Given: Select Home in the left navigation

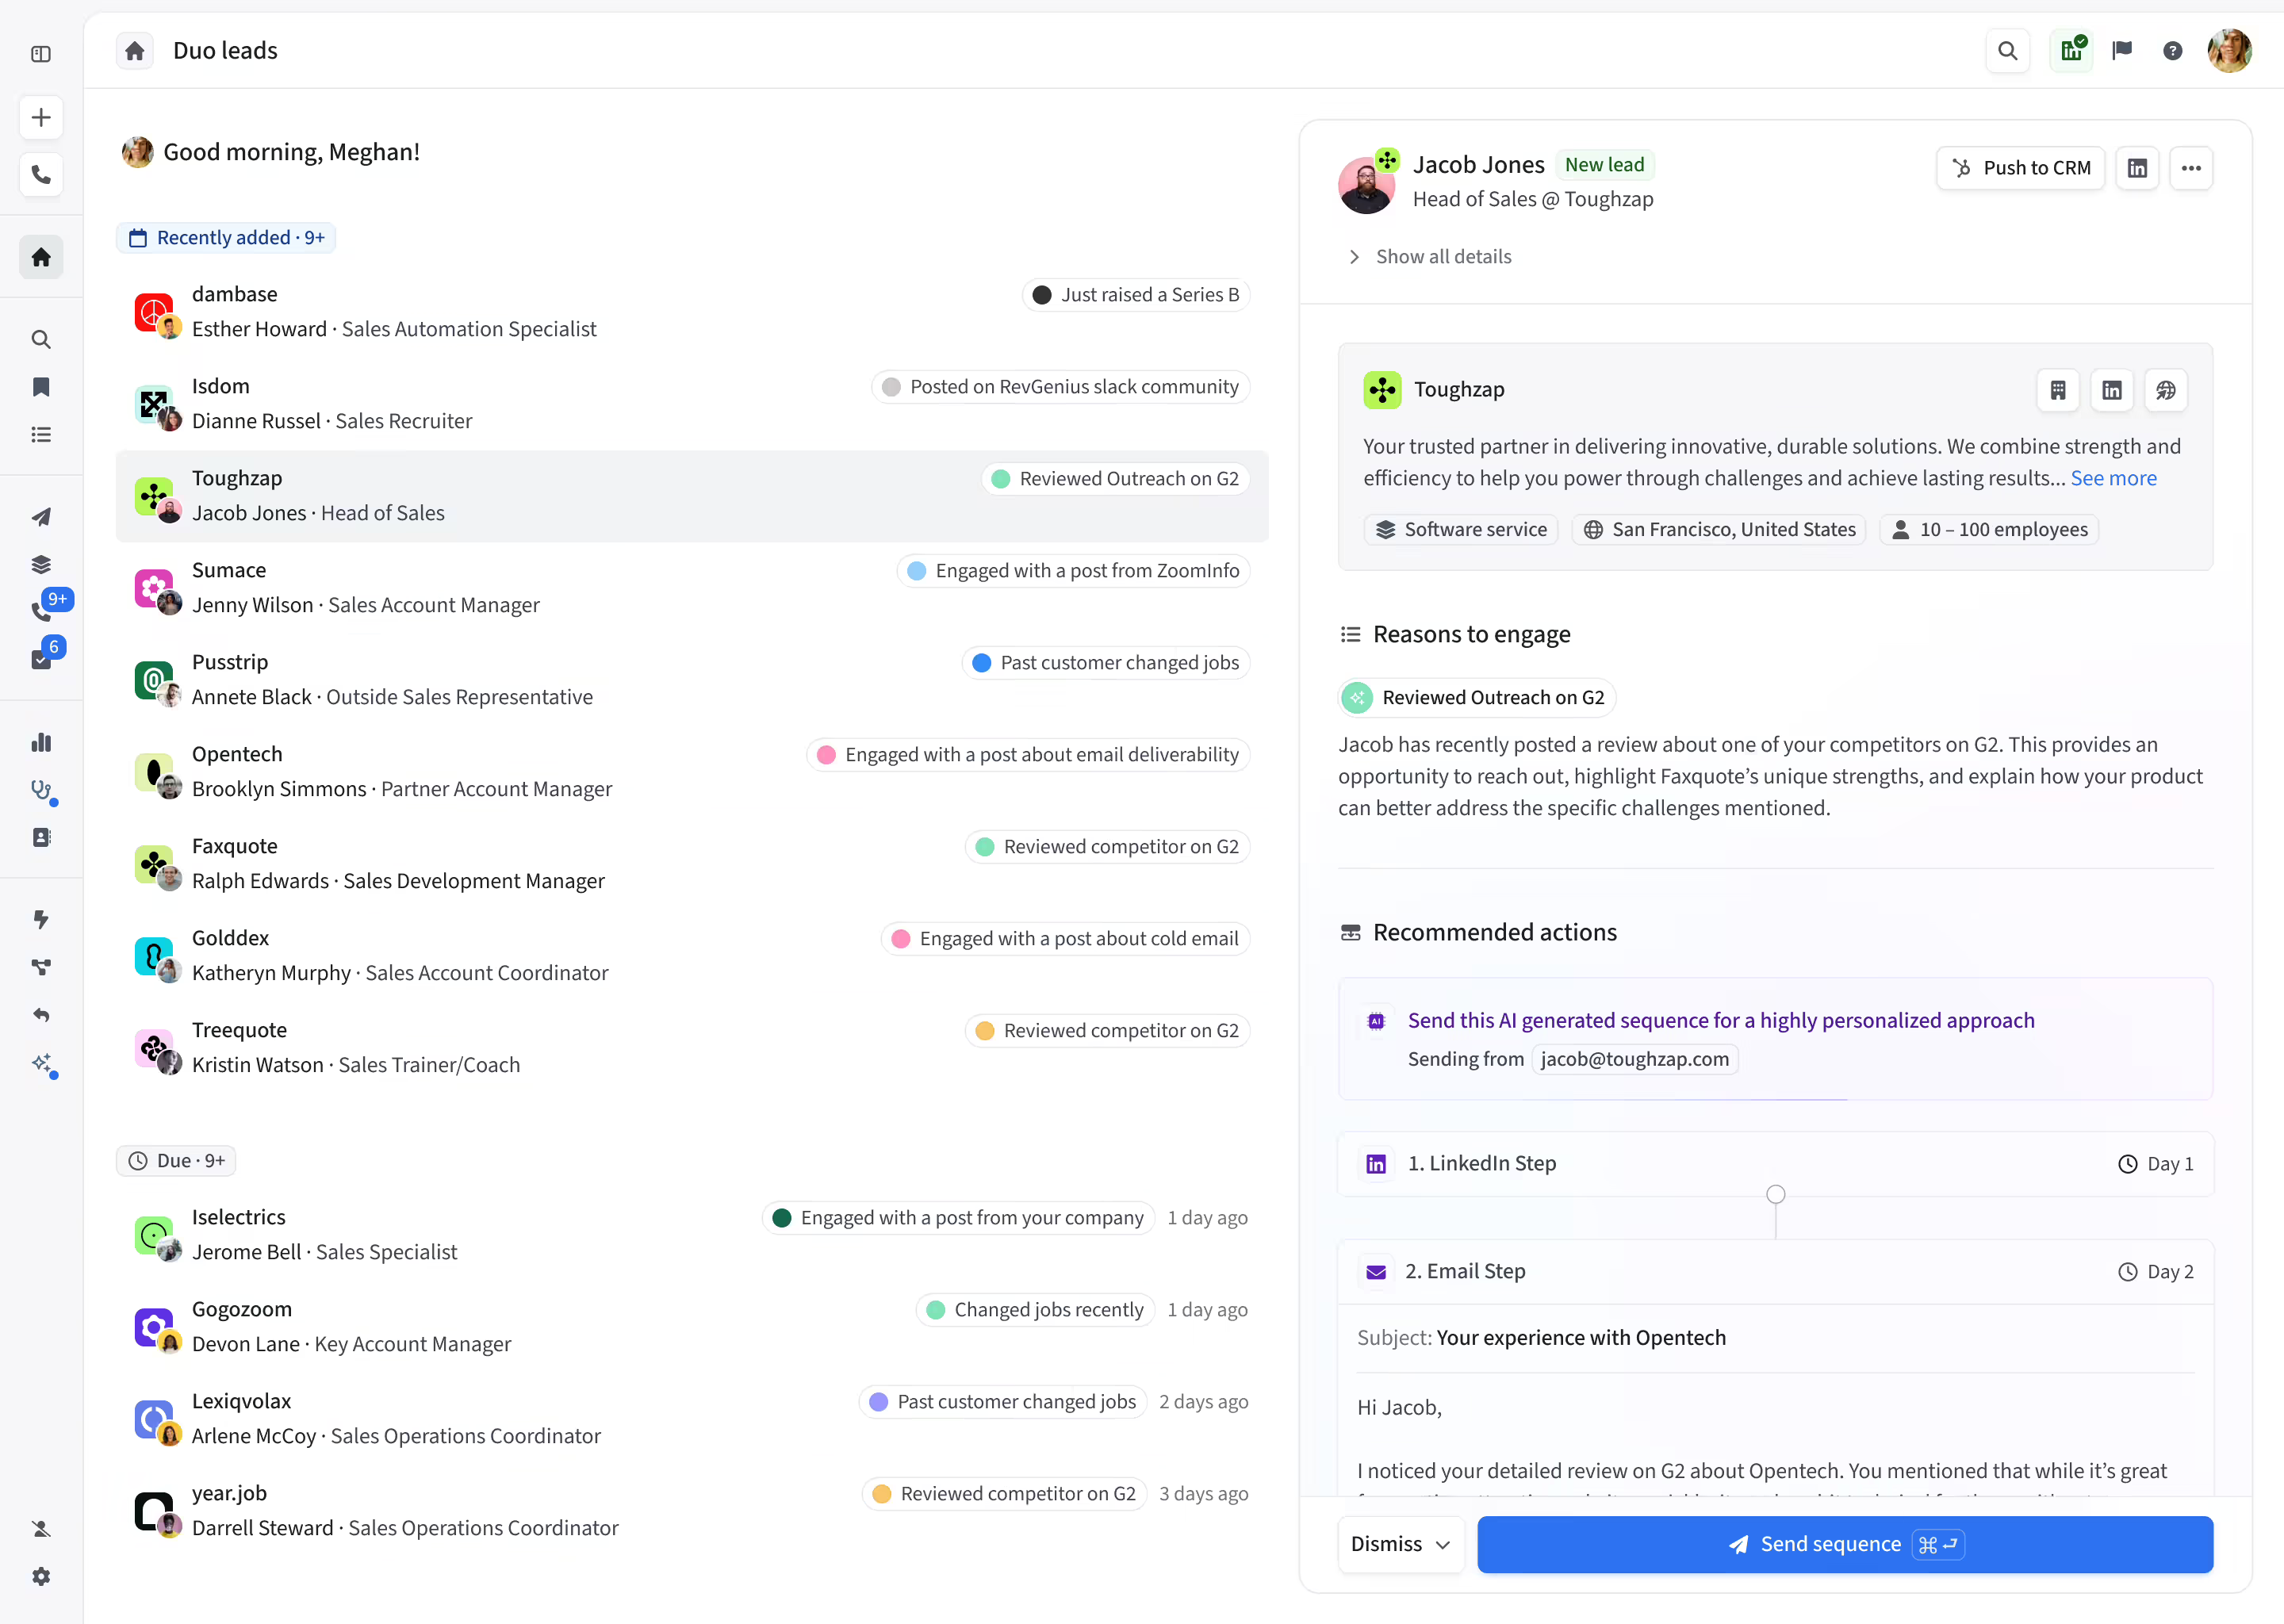Looking at the screenshot, I should click(x=41, y=257).
